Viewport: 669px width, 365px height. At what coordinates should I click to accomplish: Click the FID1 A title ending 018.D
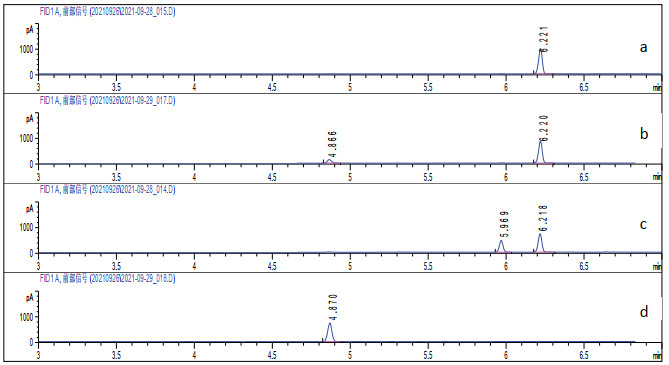(107, 279)
